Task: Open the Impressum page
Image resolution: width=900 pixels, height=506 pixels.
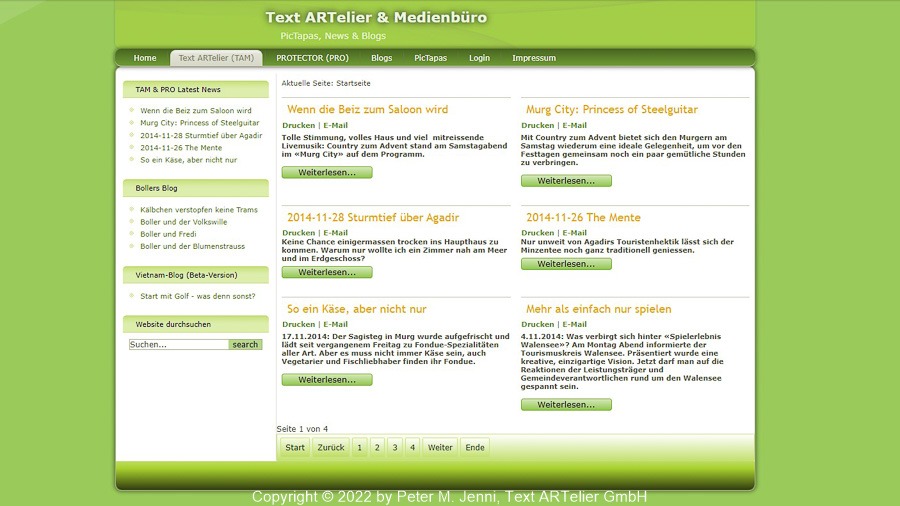Action: coord(533,58)
